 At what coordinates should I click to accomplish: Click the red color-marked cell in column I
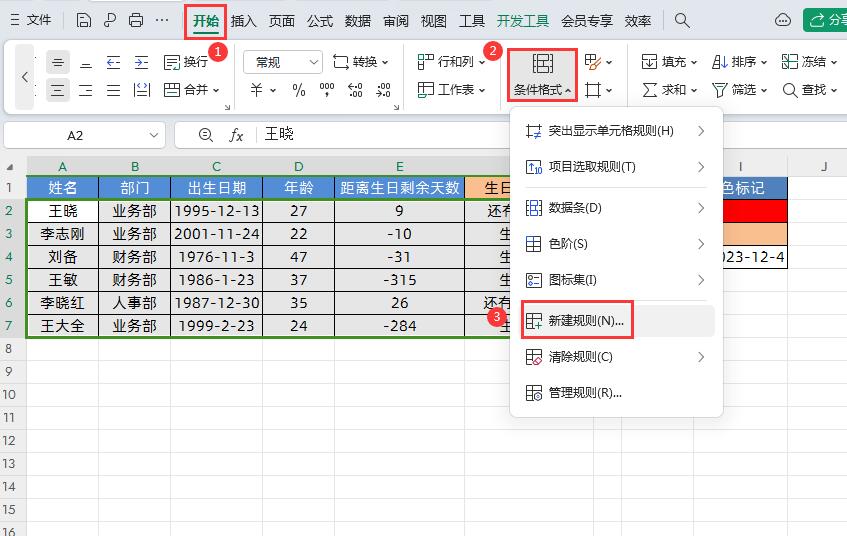(755, 211)
